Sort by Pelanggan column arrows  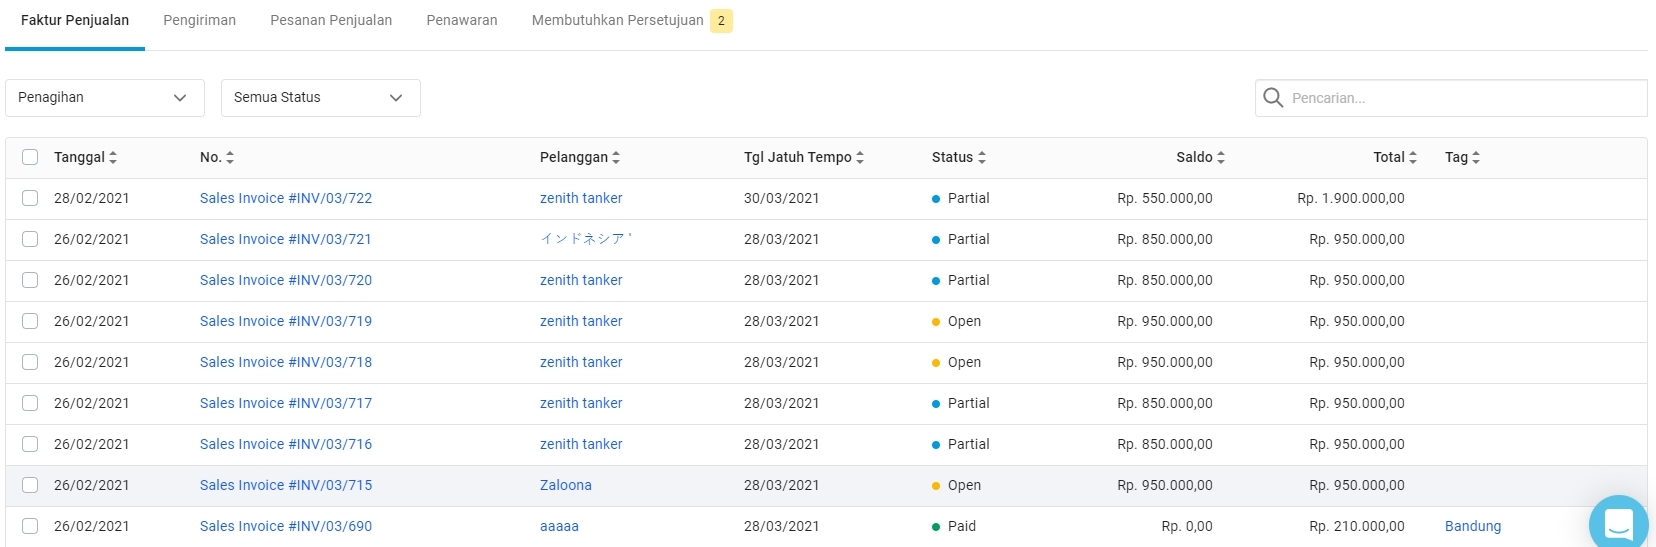coord(616,158)
